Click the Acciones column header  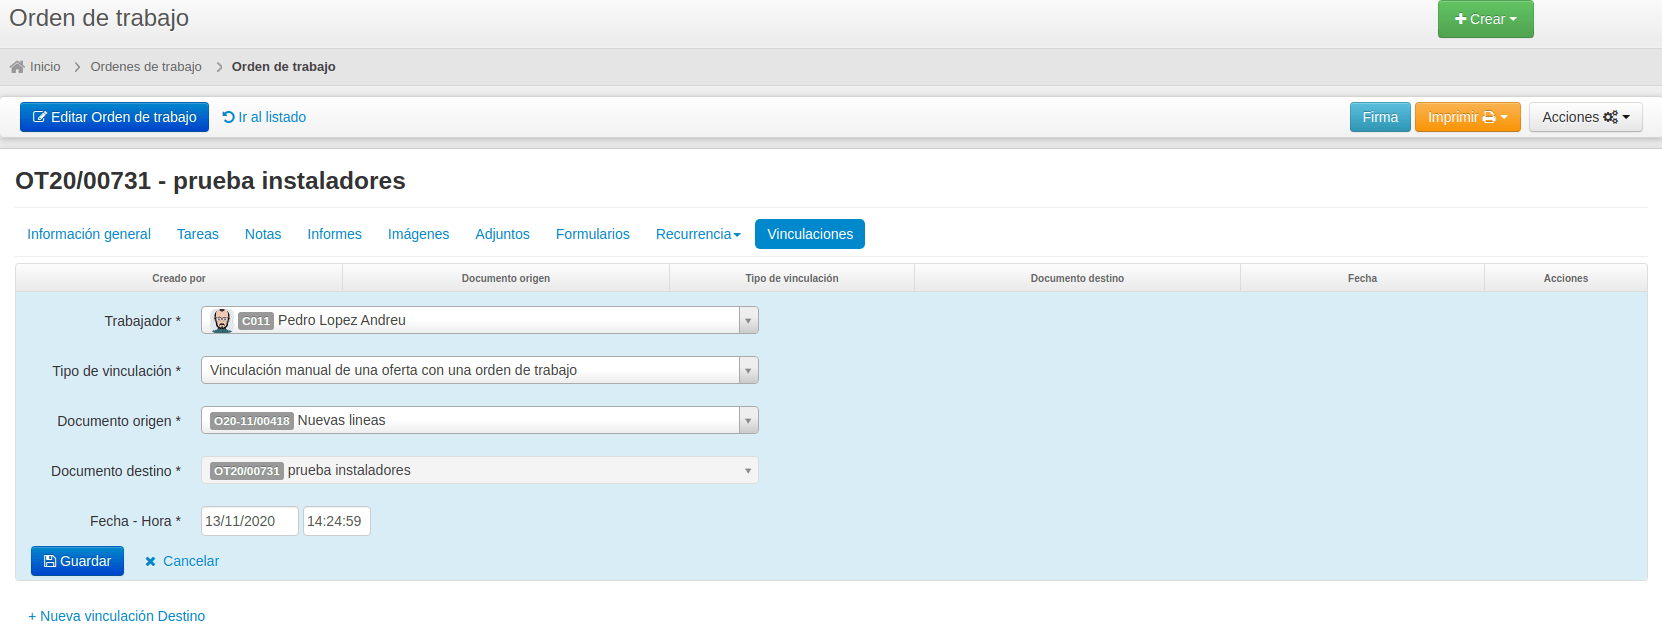(x=1566, y=278)
